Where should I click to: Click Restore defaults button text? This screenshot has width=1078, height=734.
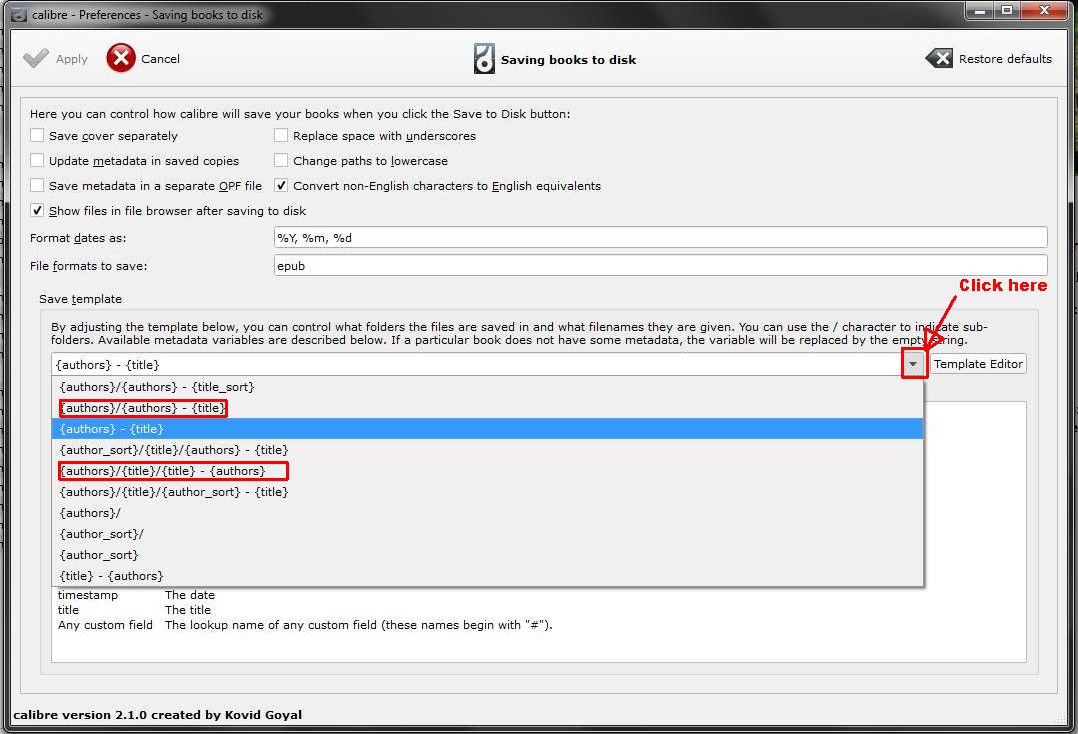tap(1005, 59)
